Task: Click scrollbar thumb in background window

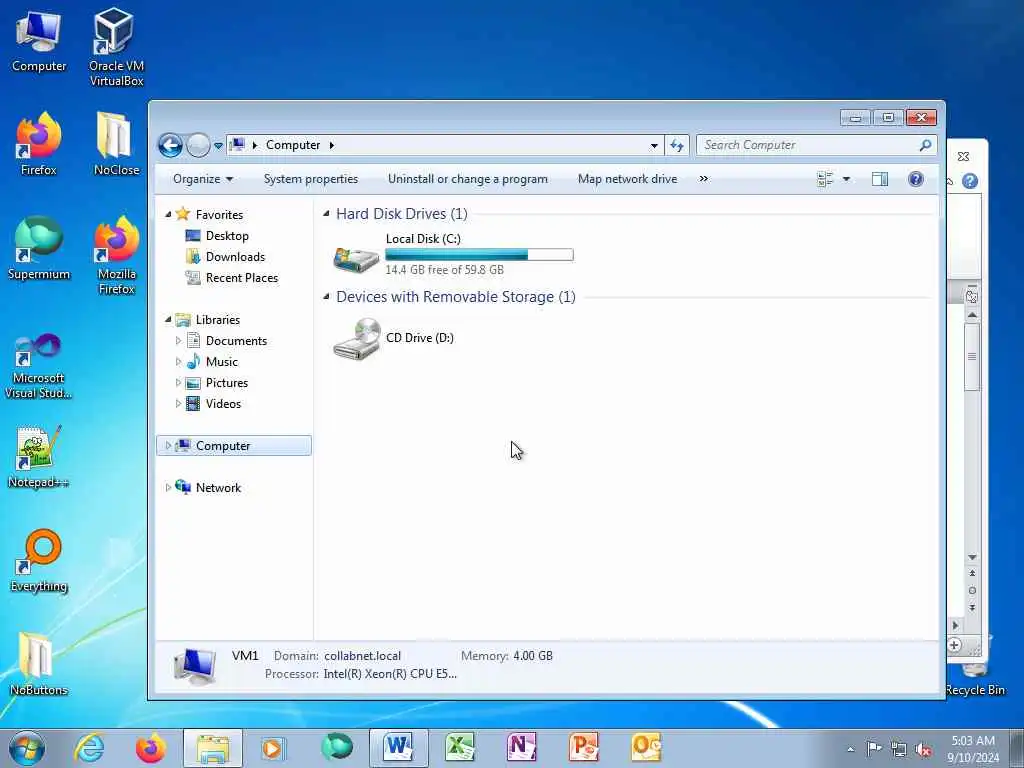Action: pyautogui.click(x=972, y=356)
